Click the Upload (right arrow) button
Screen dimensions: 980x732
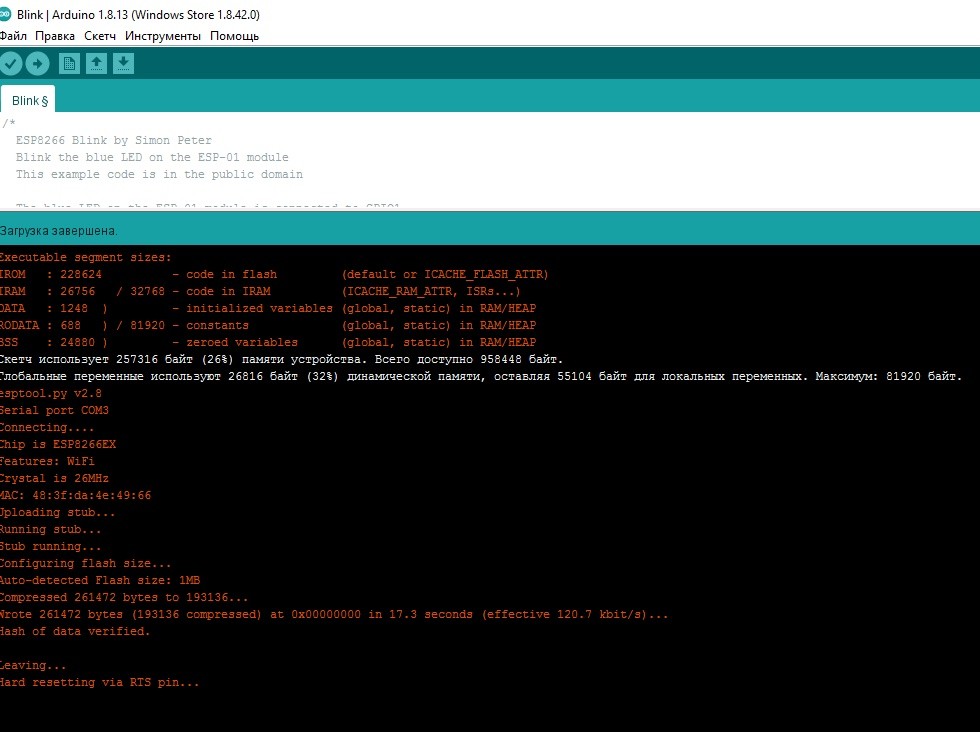(x=37, y=64)
